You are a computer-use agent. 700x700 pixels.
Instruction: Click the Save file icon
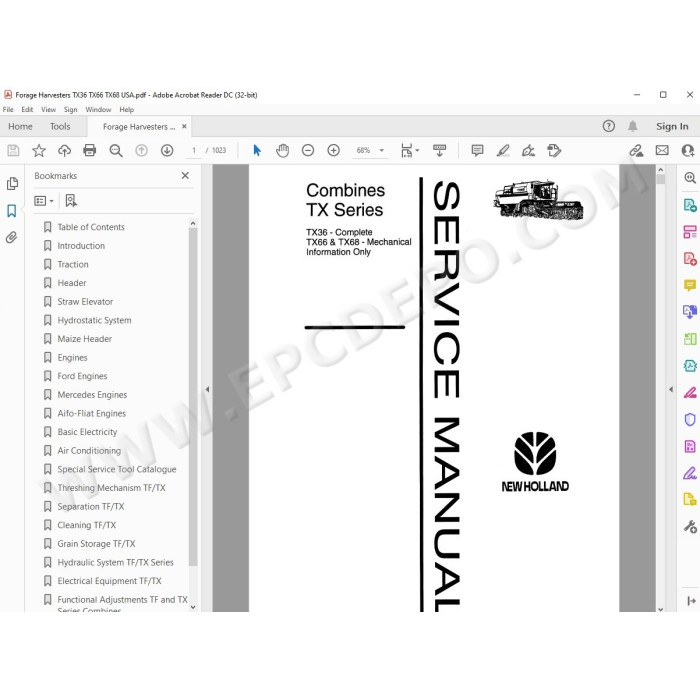pos(13,150)
